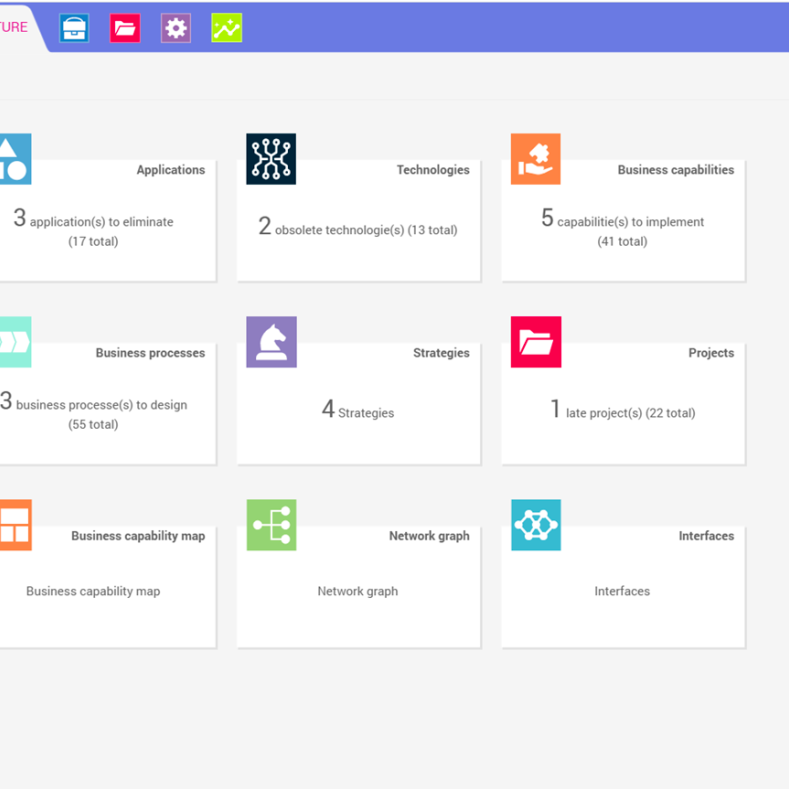View the 2 obsolete technologie(s) link
This screenshot has height=789, width=789.
click(357, 229)
